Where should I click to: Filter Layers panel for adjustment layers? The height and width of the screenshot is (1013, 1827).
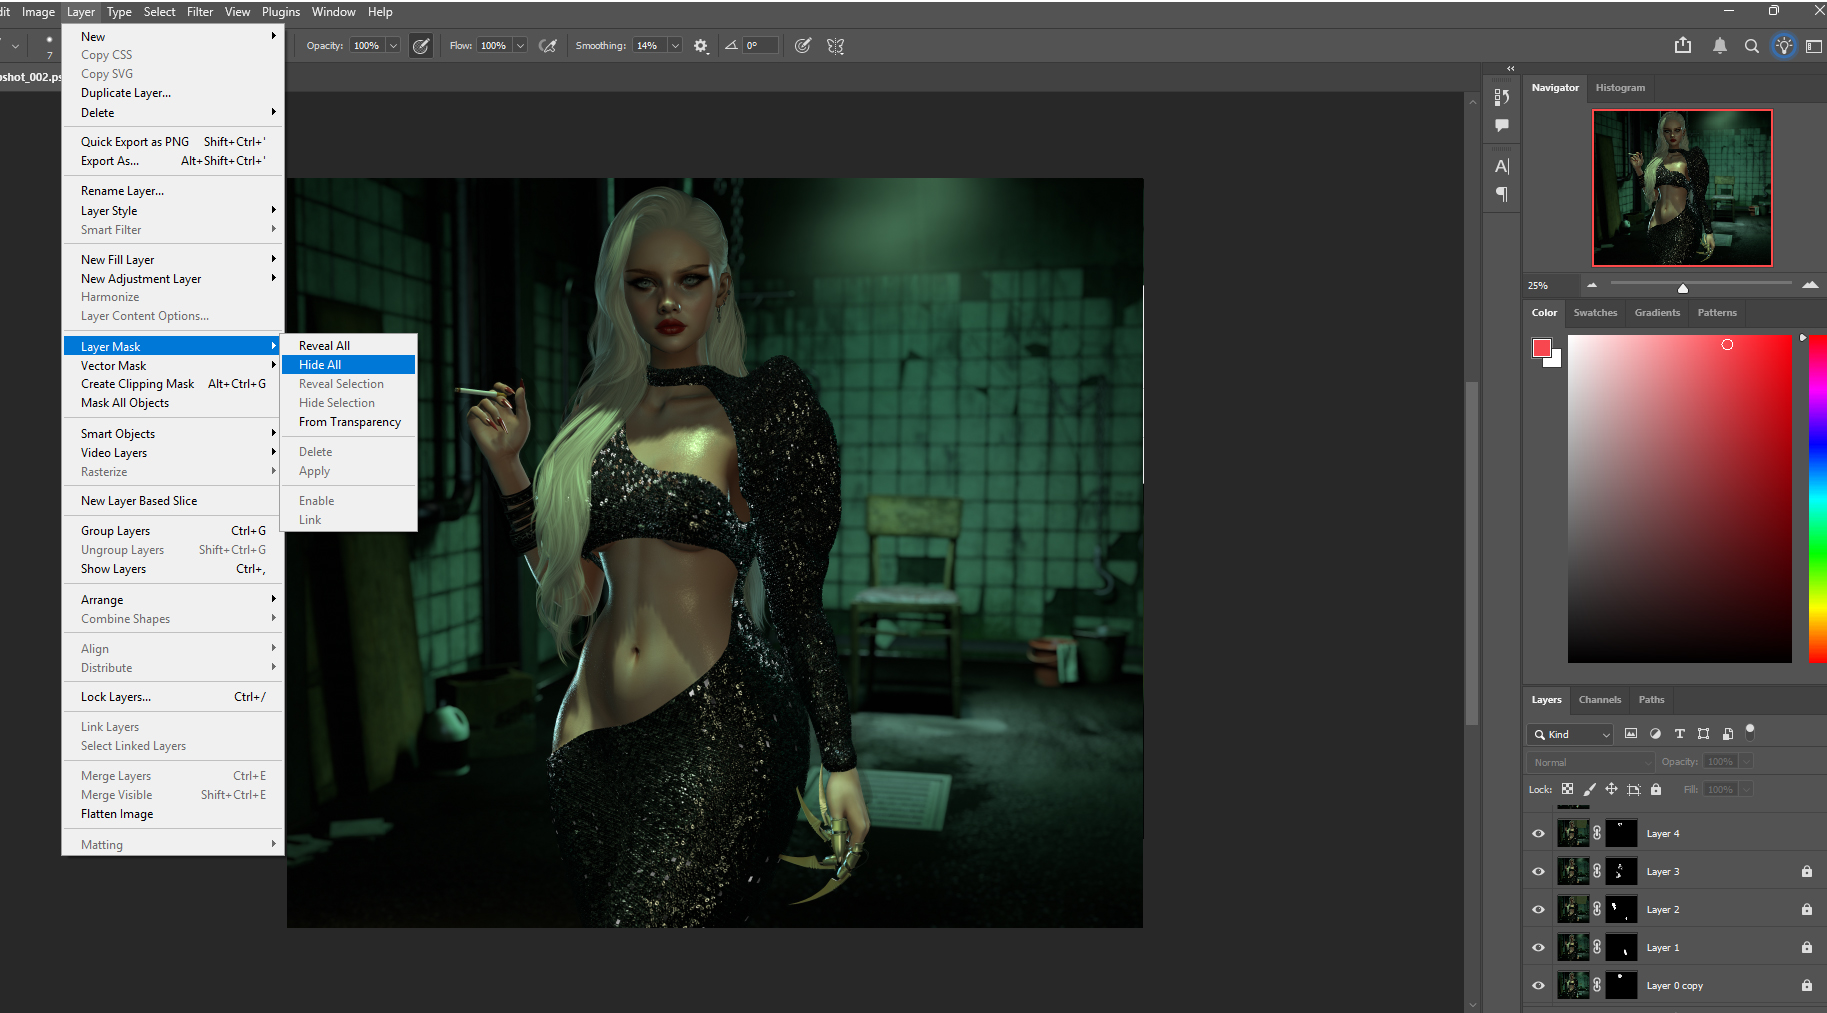1655,733
